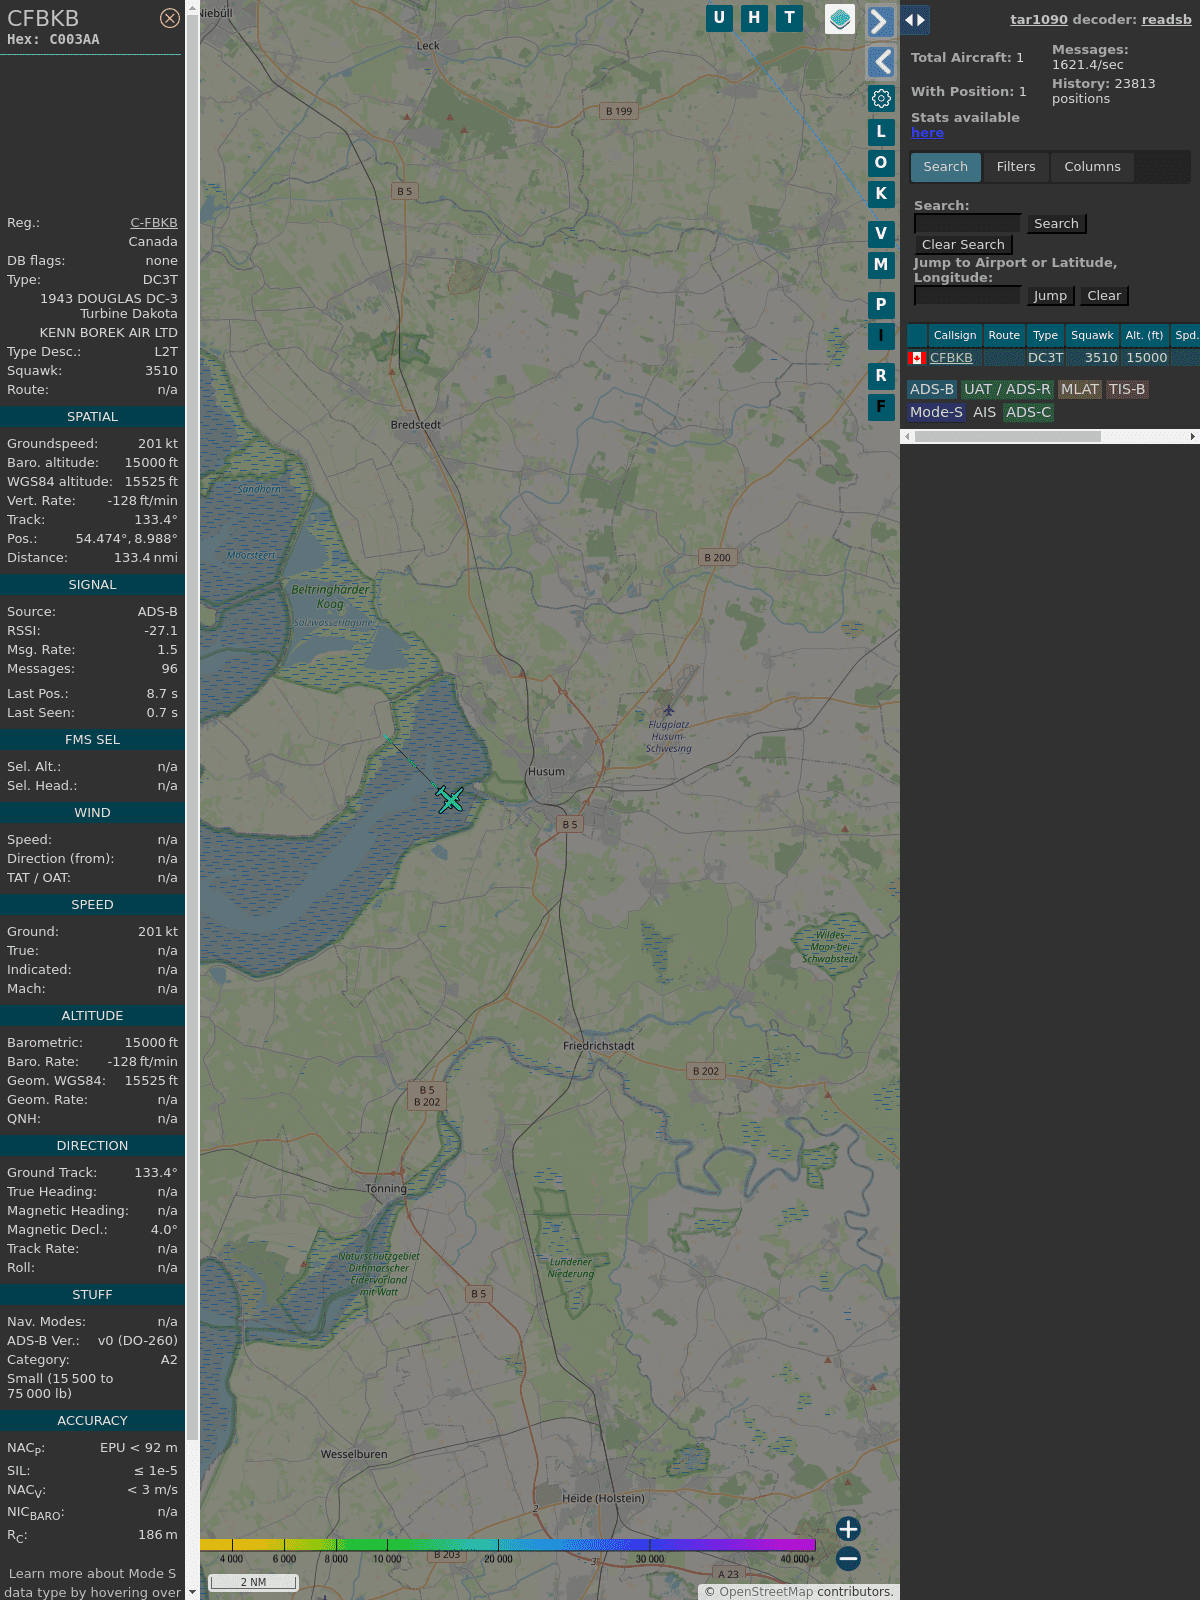
Task: Collapse sidebar with left chevron arrow
Action: (x=880, y=62)
